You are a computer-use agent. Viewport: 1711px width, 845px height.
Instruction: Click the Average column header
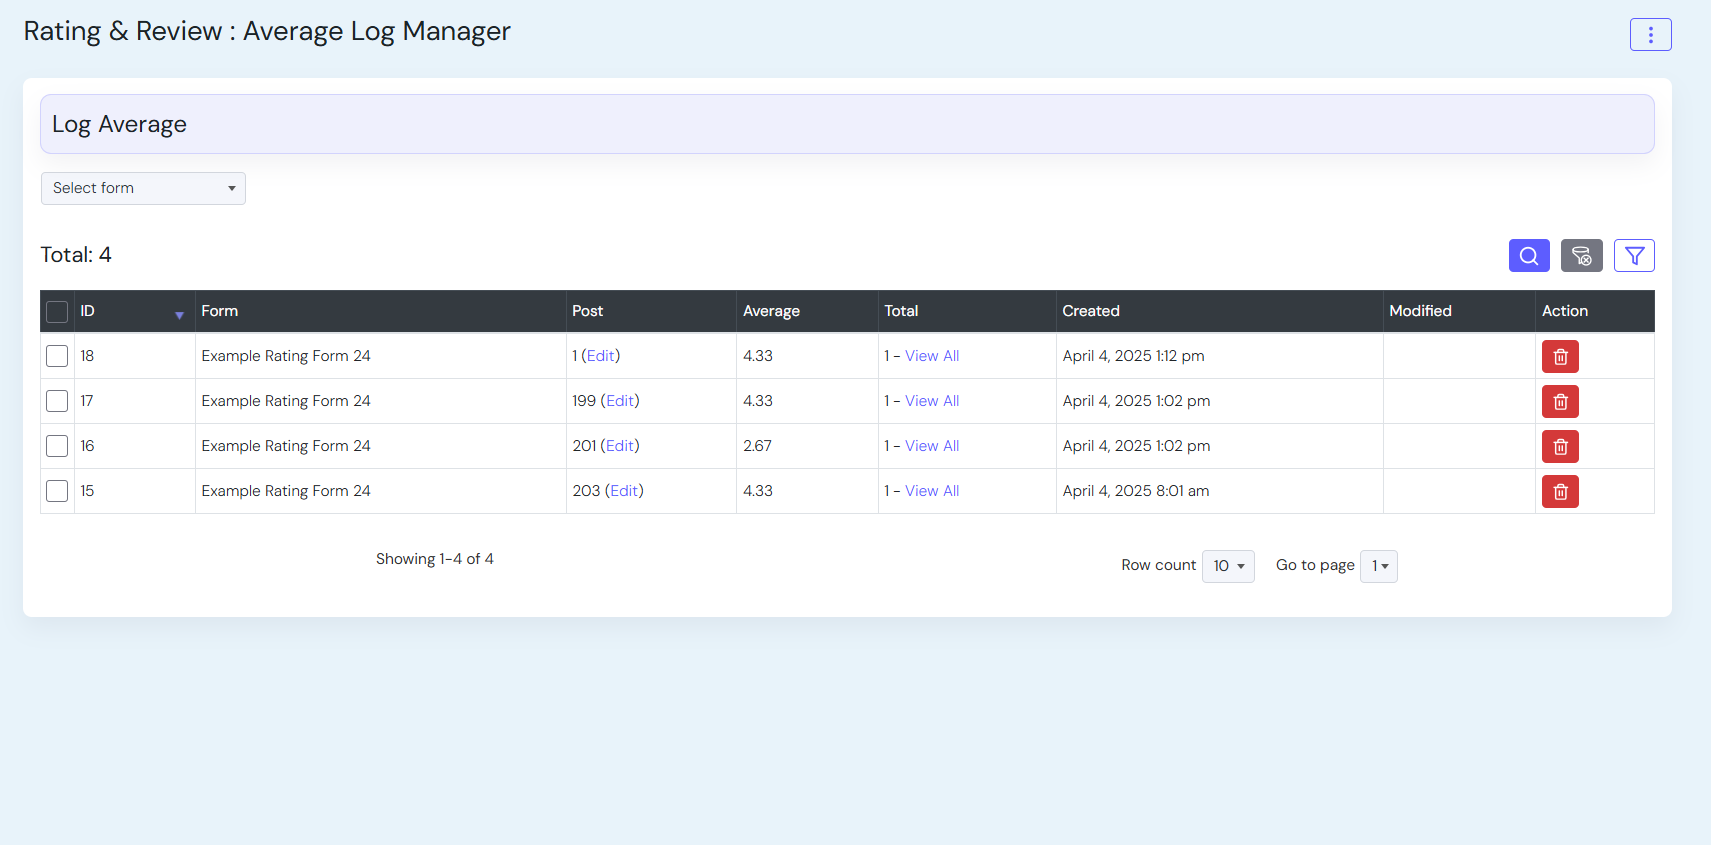click(x=771, y=311)
